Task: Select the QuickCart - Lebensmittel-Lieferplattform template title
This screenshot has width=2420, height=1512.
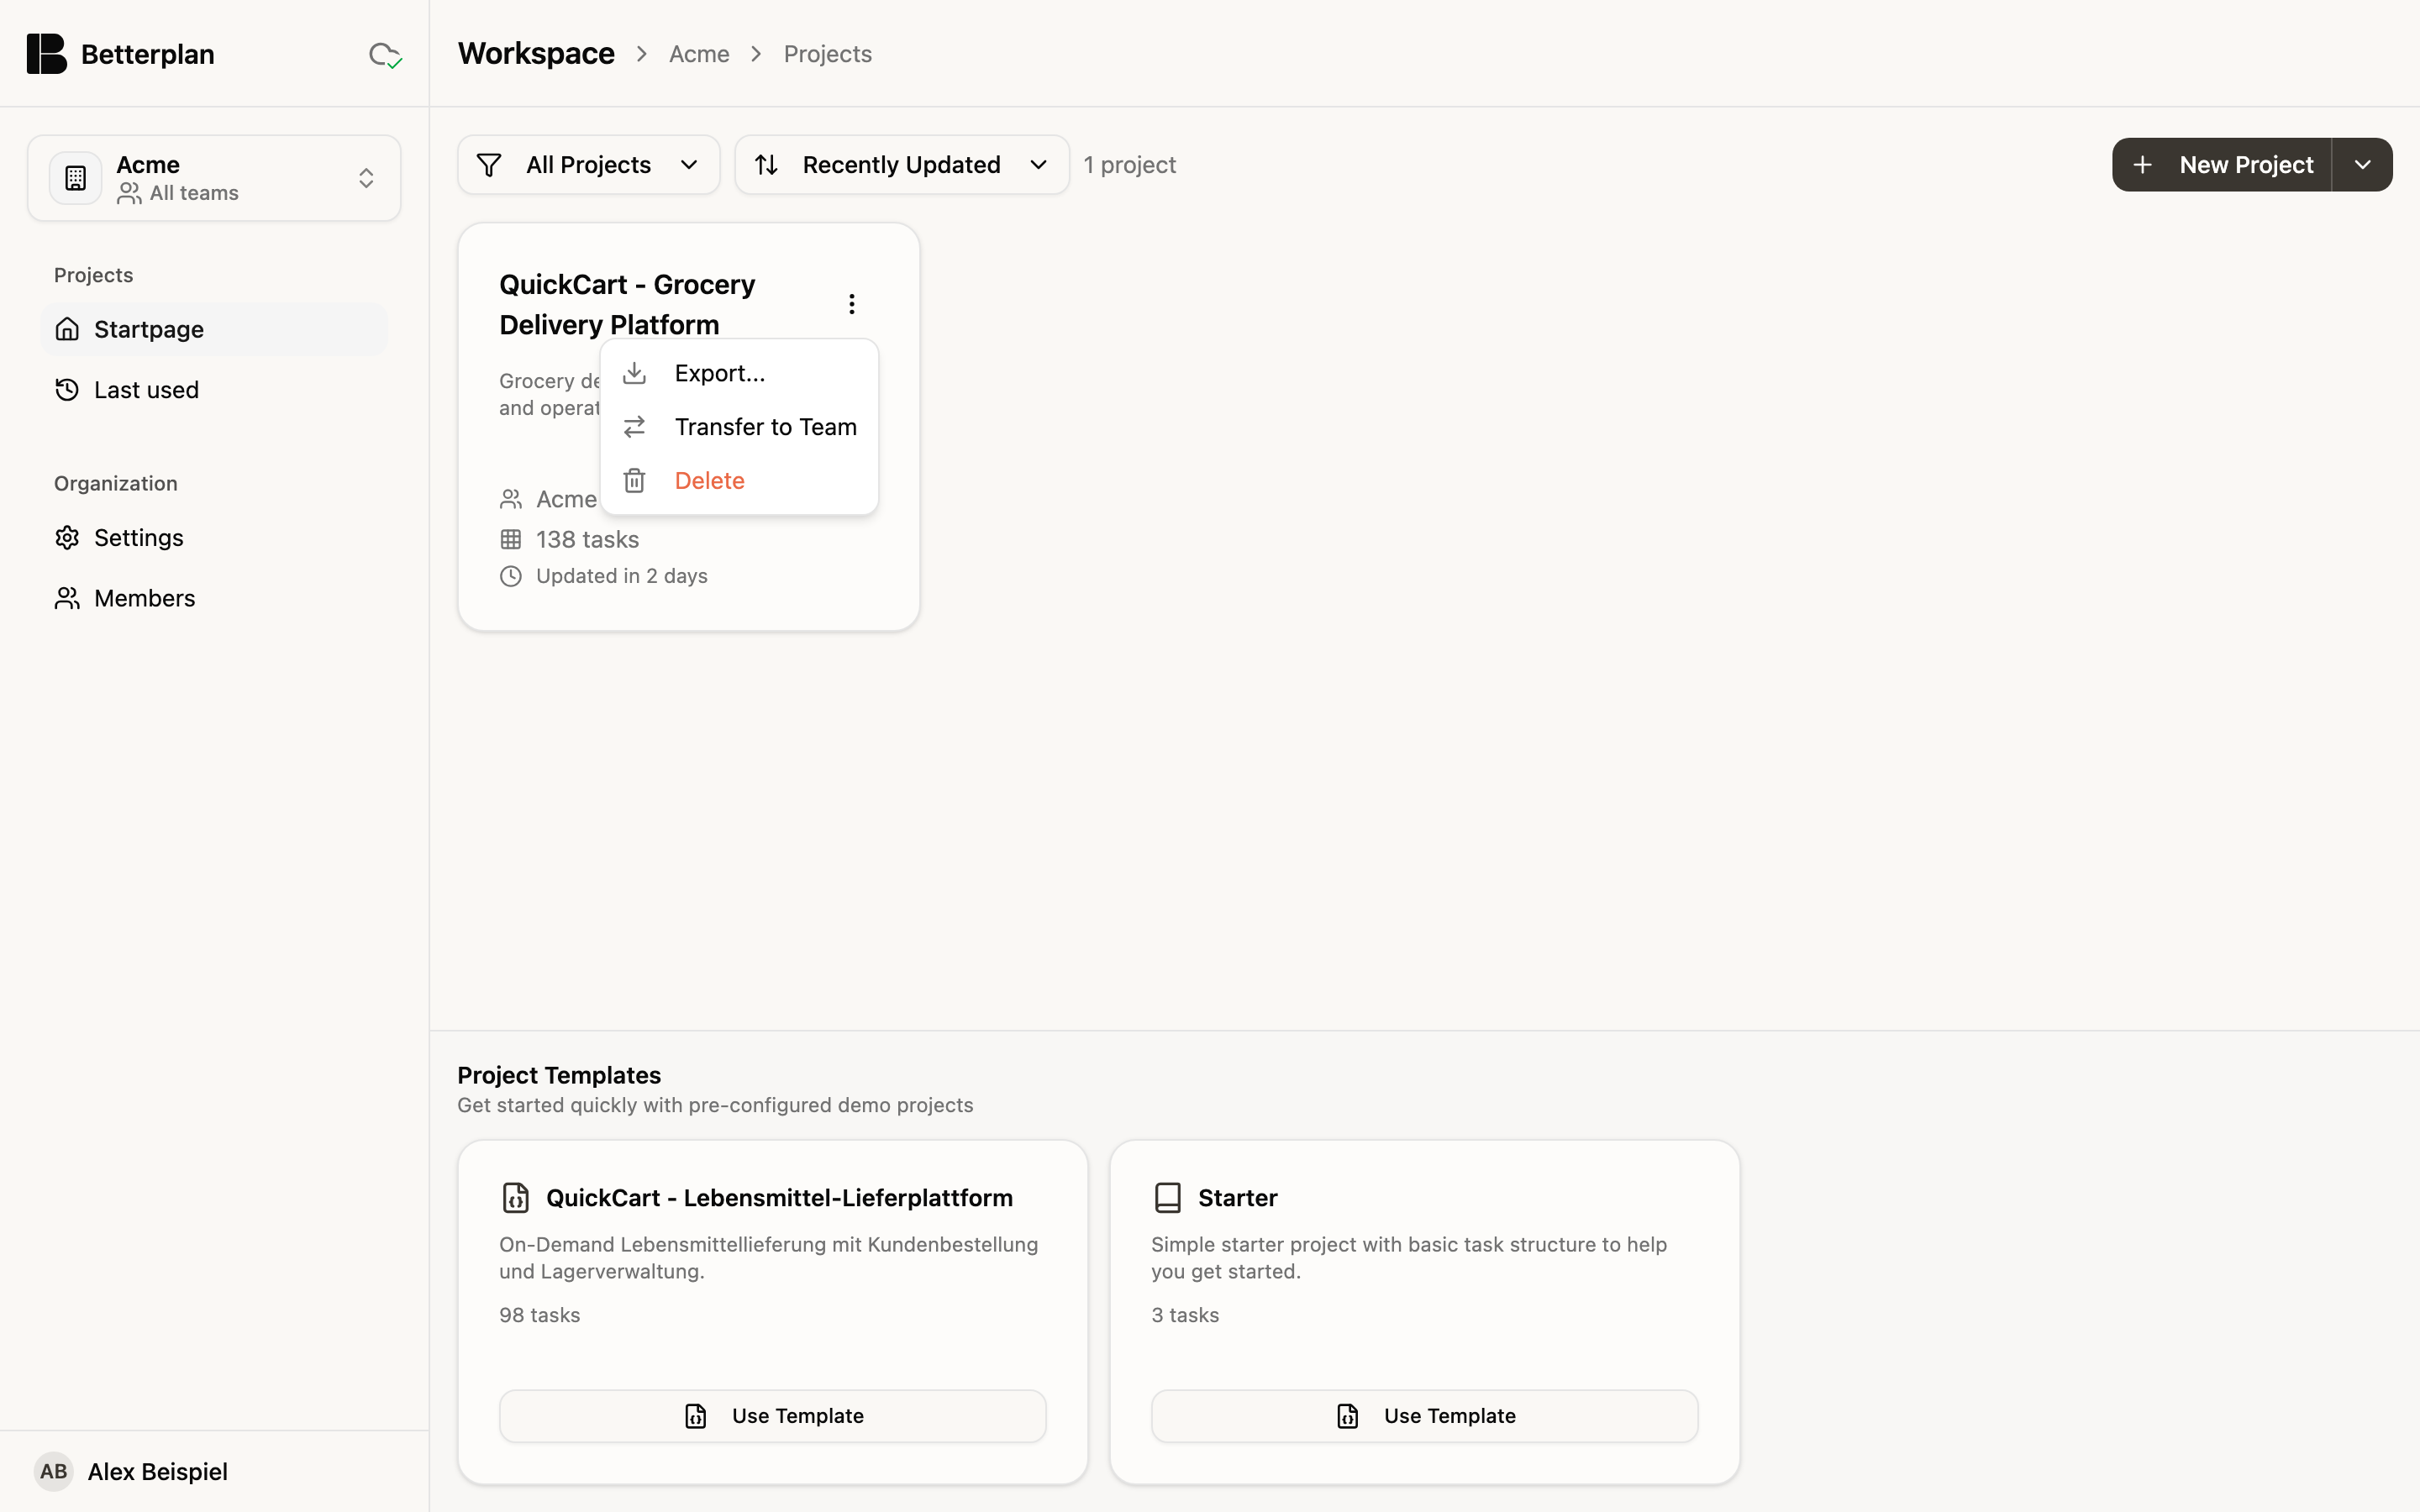Action: point(779,1198)
